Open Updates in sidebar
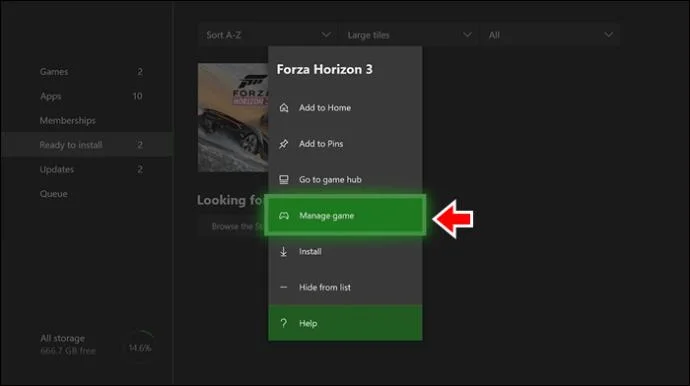 click(87, 169)
